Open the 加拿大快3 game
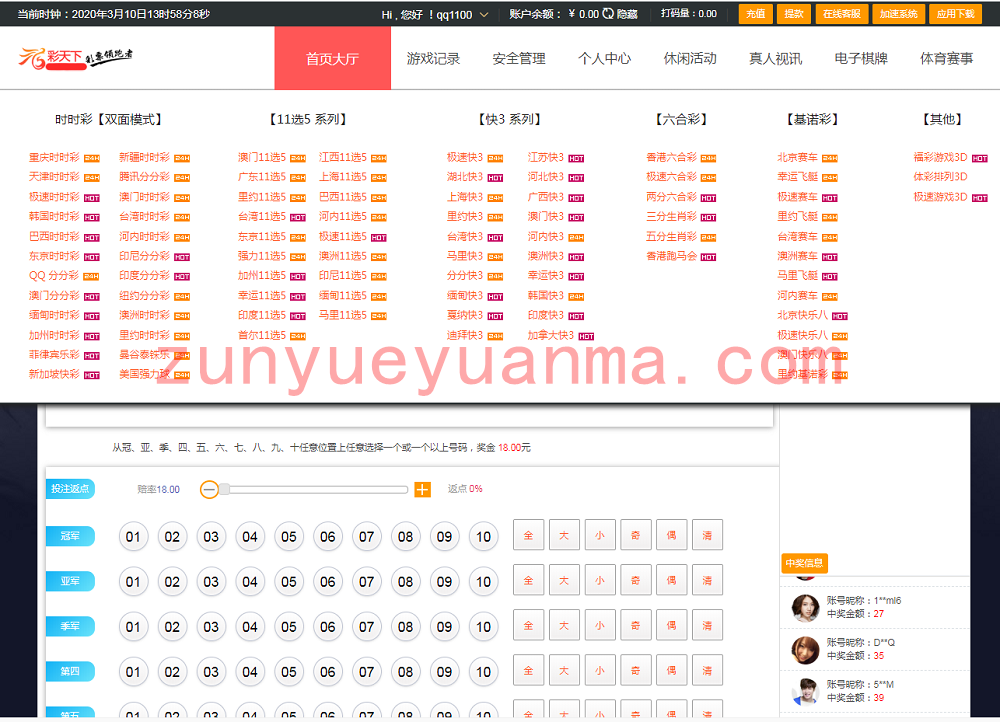Image resolution: width=1000 pixels, height=722 pixels. [x=551, y=335]
